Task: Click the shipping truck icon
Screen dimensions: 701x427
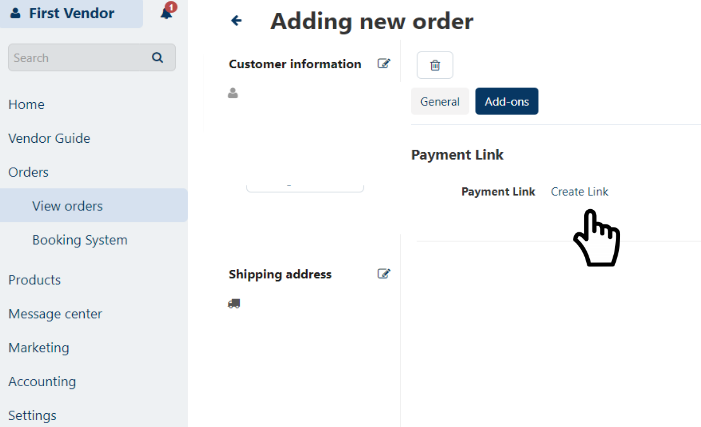Action: click(234, 303)
